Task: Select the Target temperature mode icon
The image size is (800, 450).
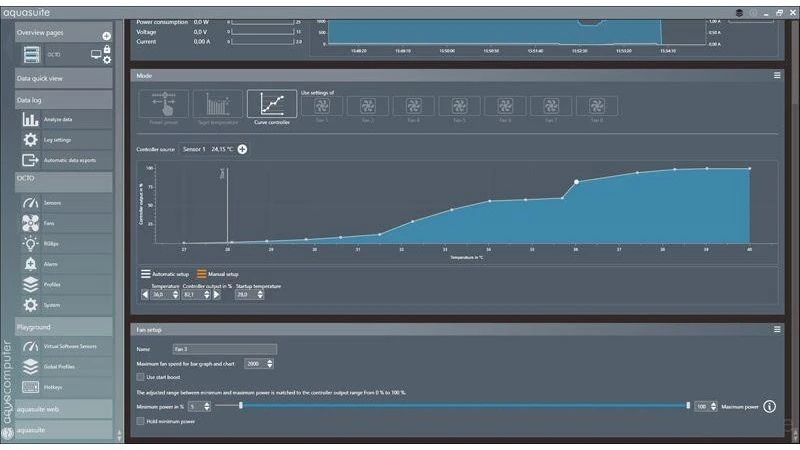Action: click(218, 104)
